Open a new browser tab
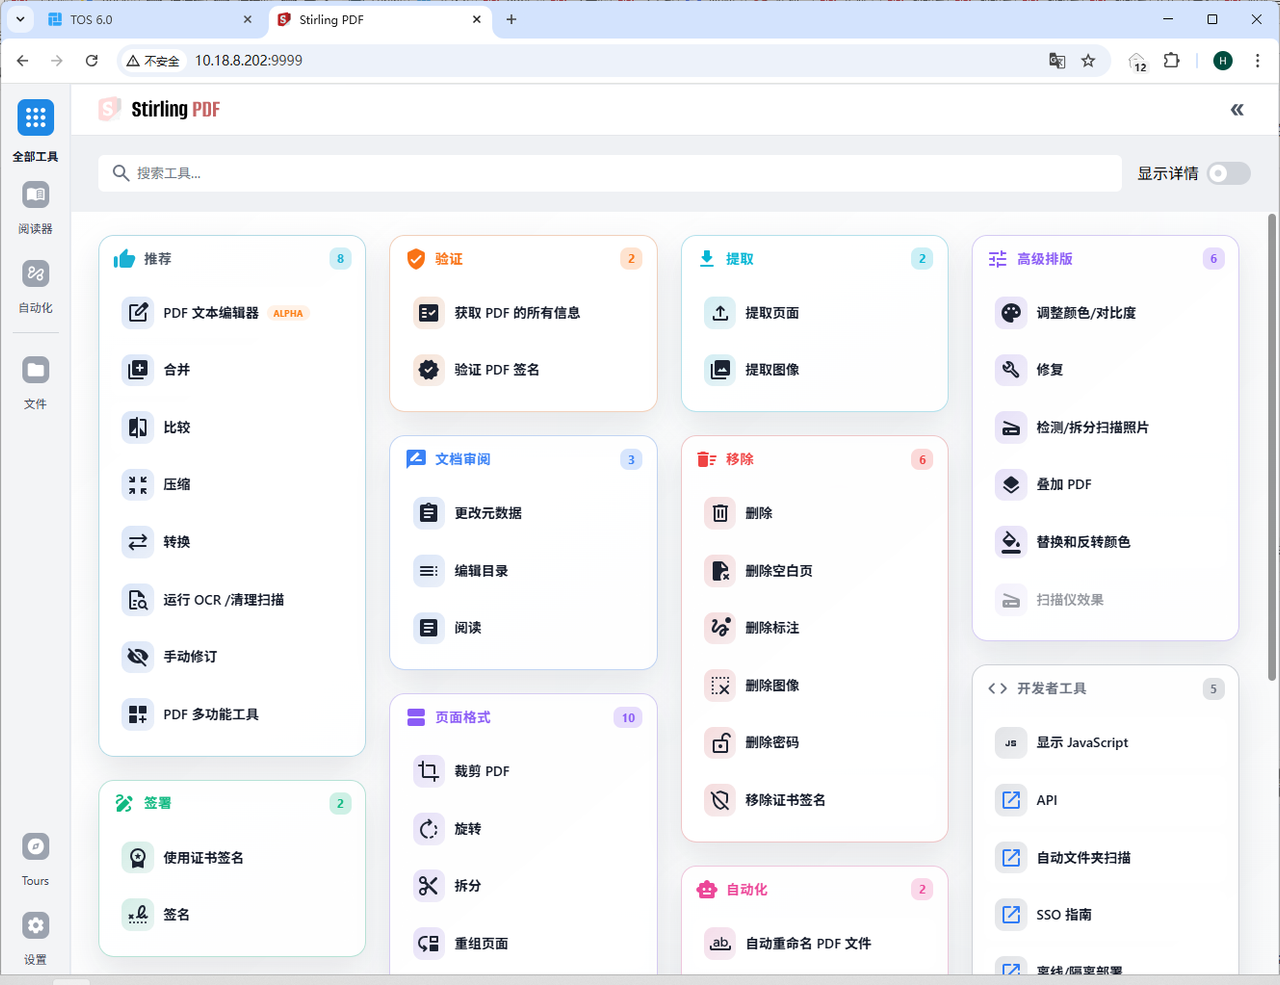 tap(511, 19)
